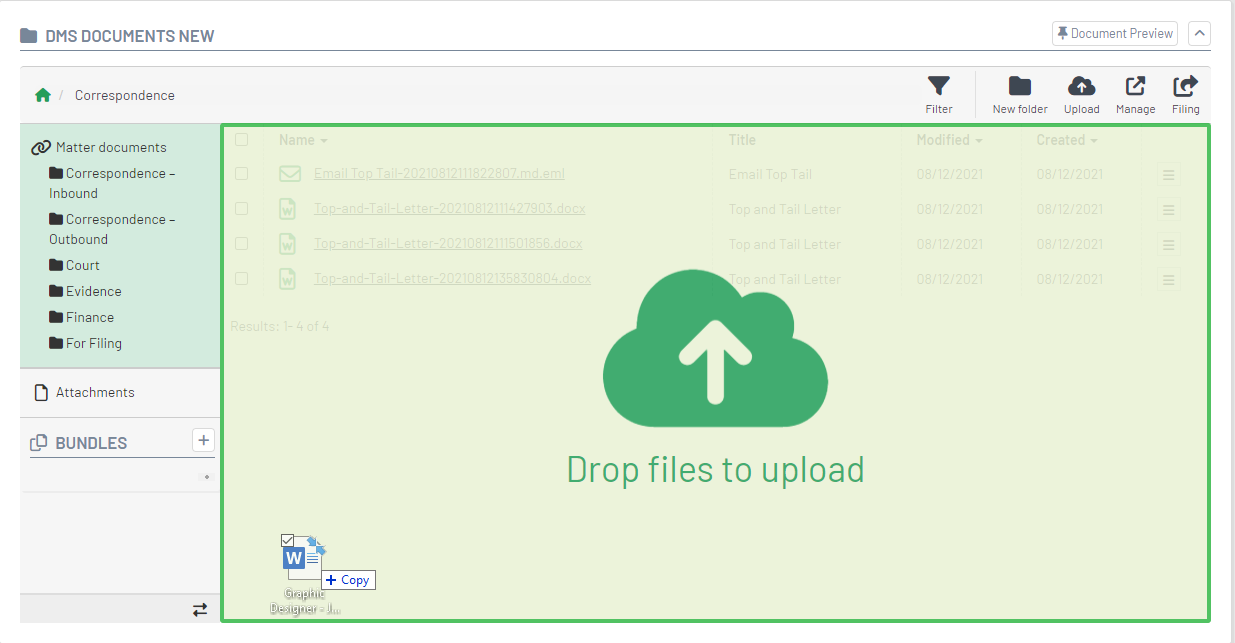Click the home icon in the breadcrumb

coord(43,94)
